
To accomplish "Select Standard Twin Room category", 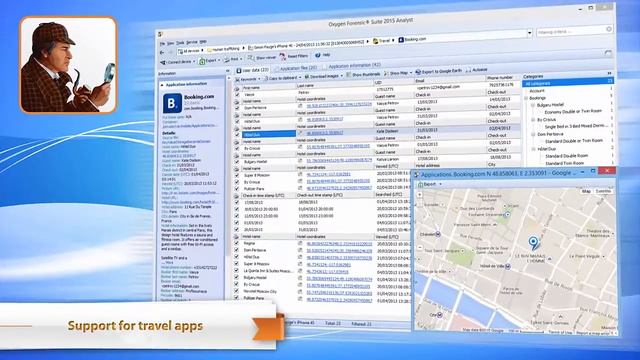I will click(x=564, y=163).
